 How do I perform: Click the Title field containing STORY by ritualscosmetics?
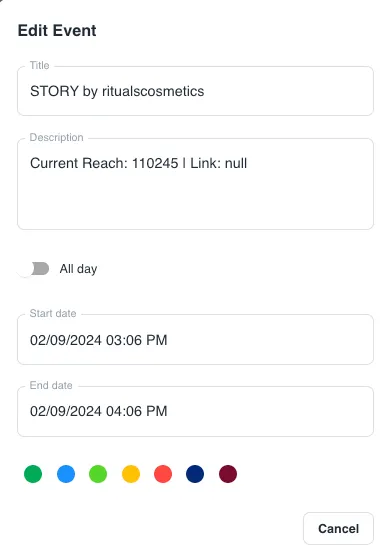coord(195,91)
